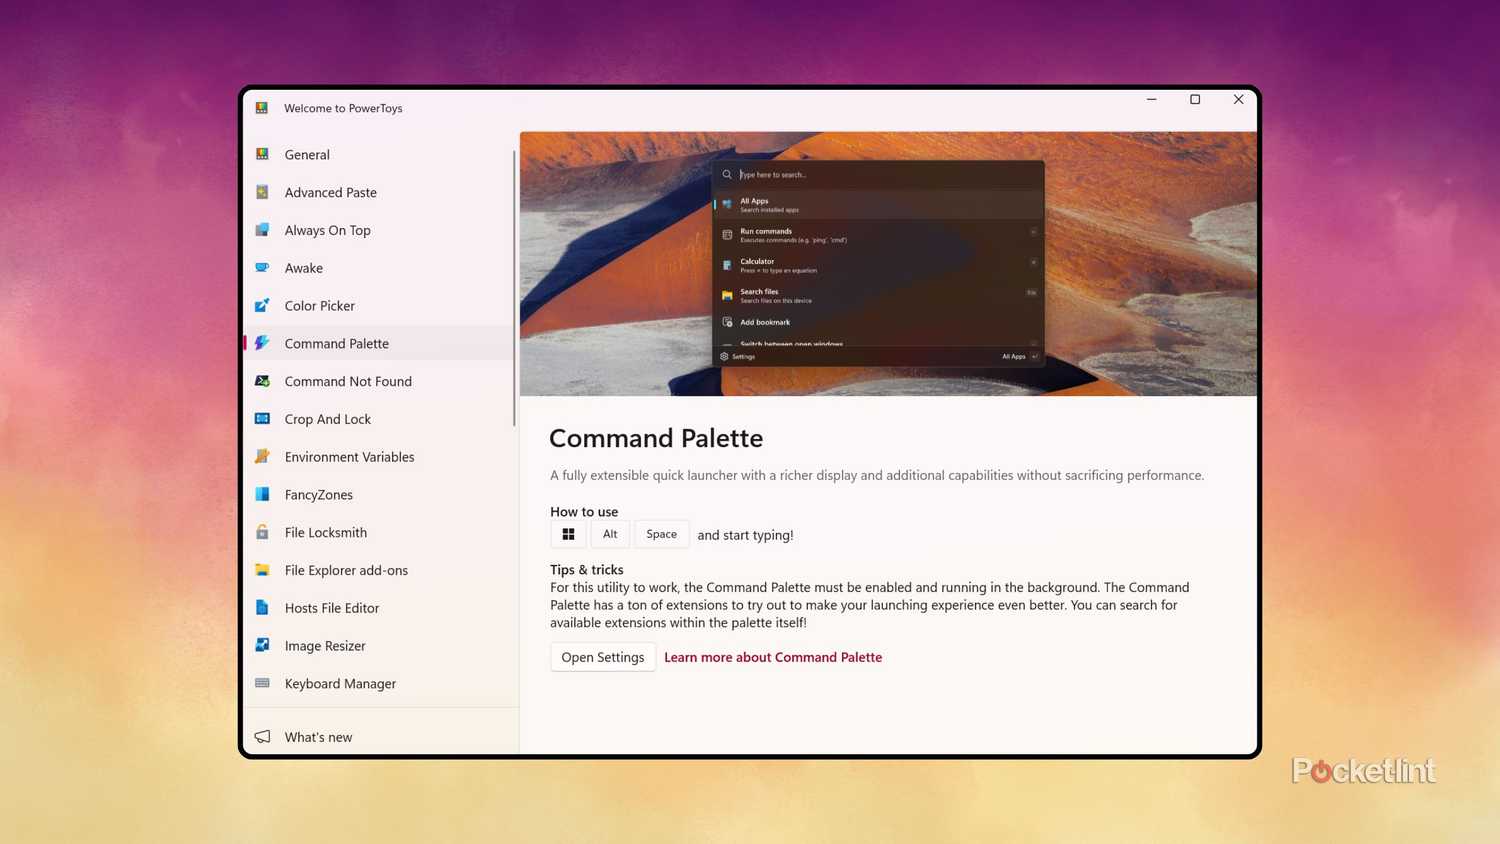Click the Command Not Found icon
This screenshot has width=1500, height=844.
(x=262, y=381)
